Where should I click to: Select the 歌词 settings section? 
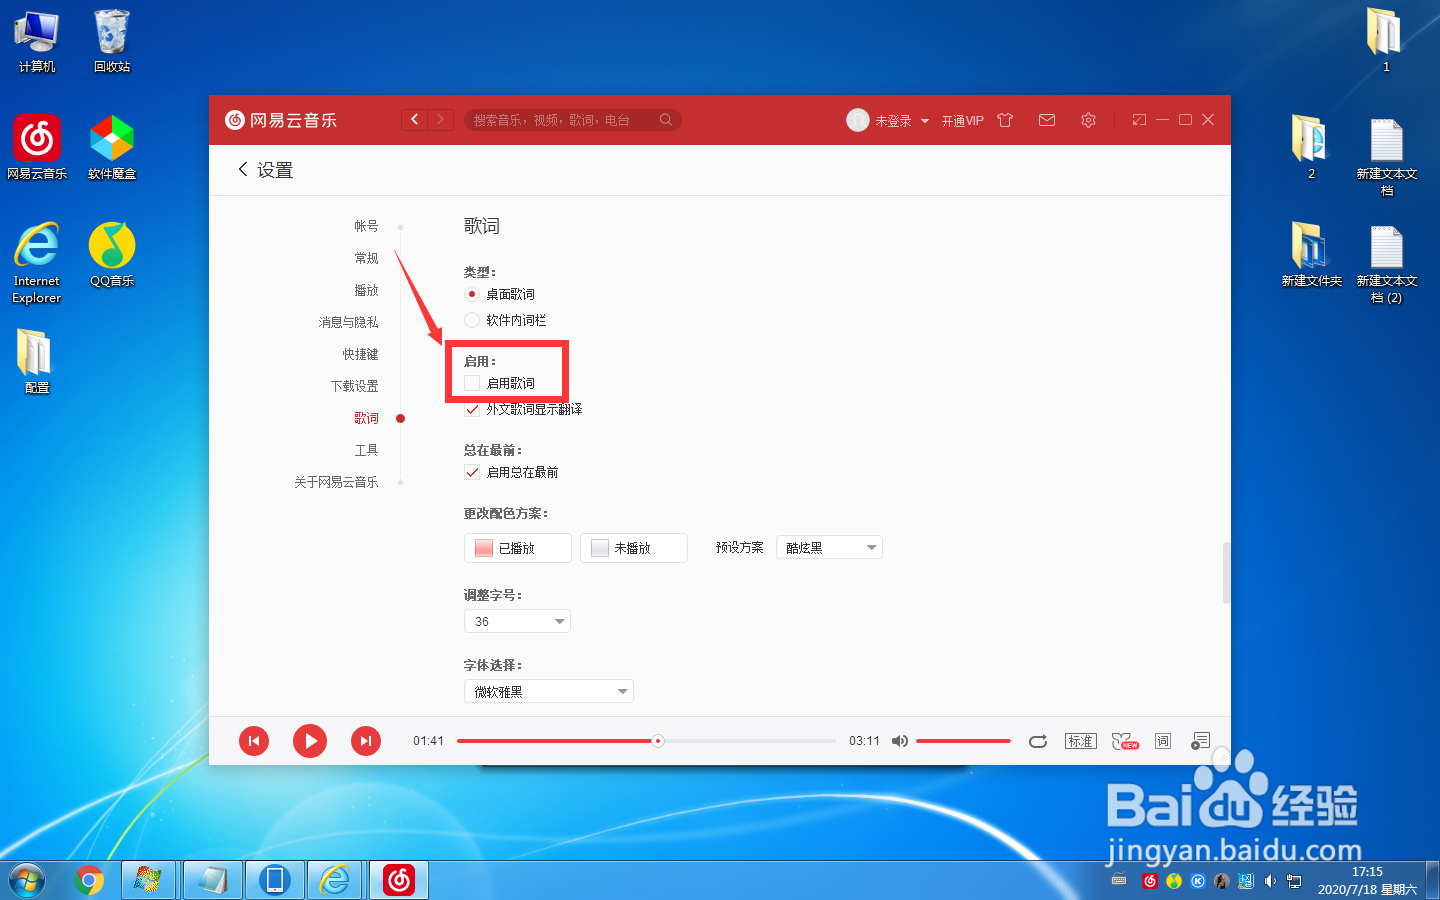tap(366, 418)
